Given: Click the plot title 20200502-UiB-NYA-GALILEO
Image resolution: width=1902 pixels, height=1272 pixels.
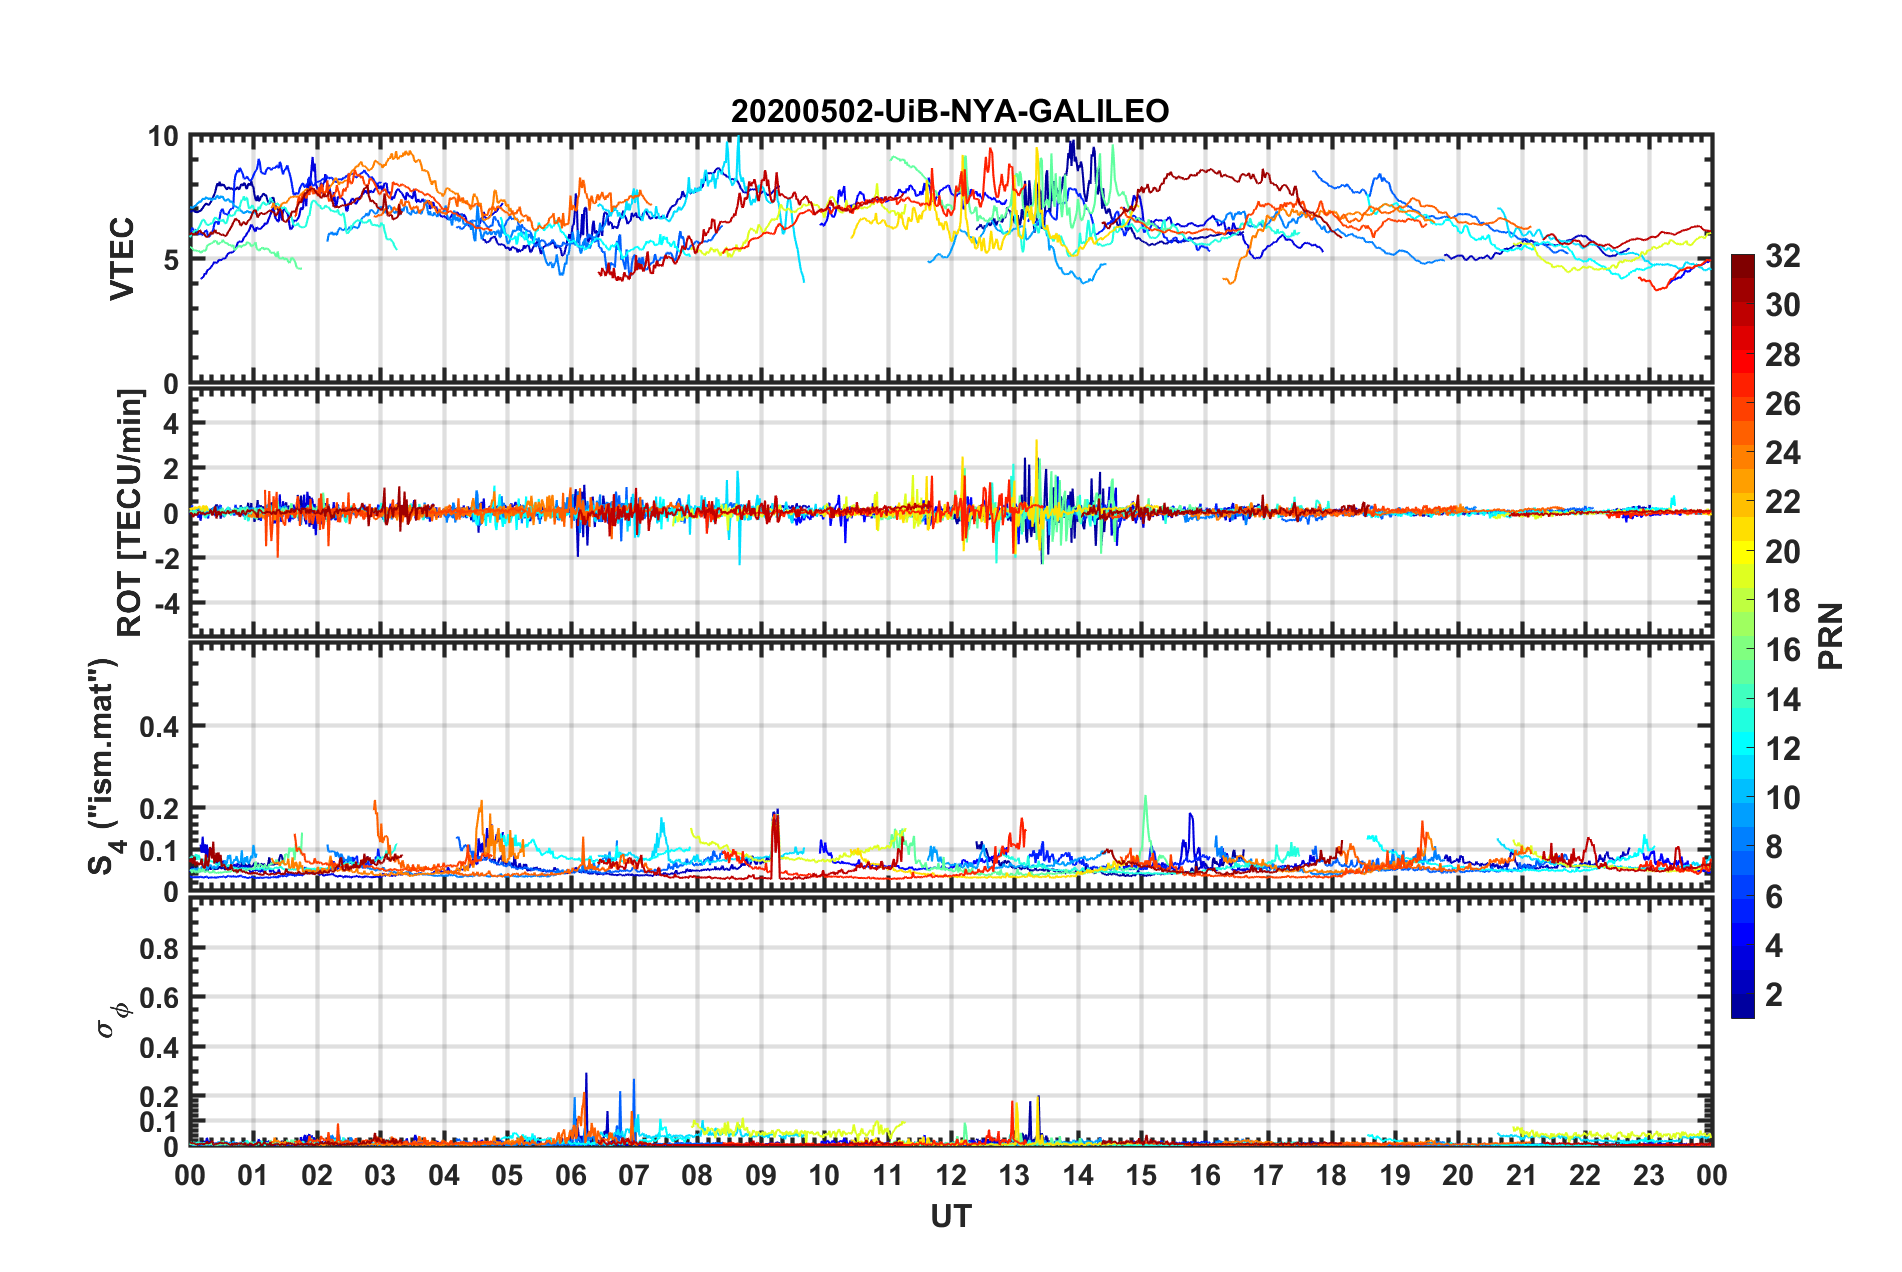Looking at the screenshot, I should tap(950, 111).
